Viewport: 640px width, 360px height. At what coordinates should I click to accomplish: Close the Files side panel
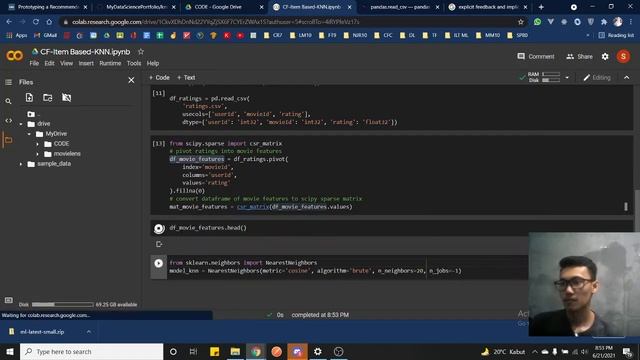[131, 80]
